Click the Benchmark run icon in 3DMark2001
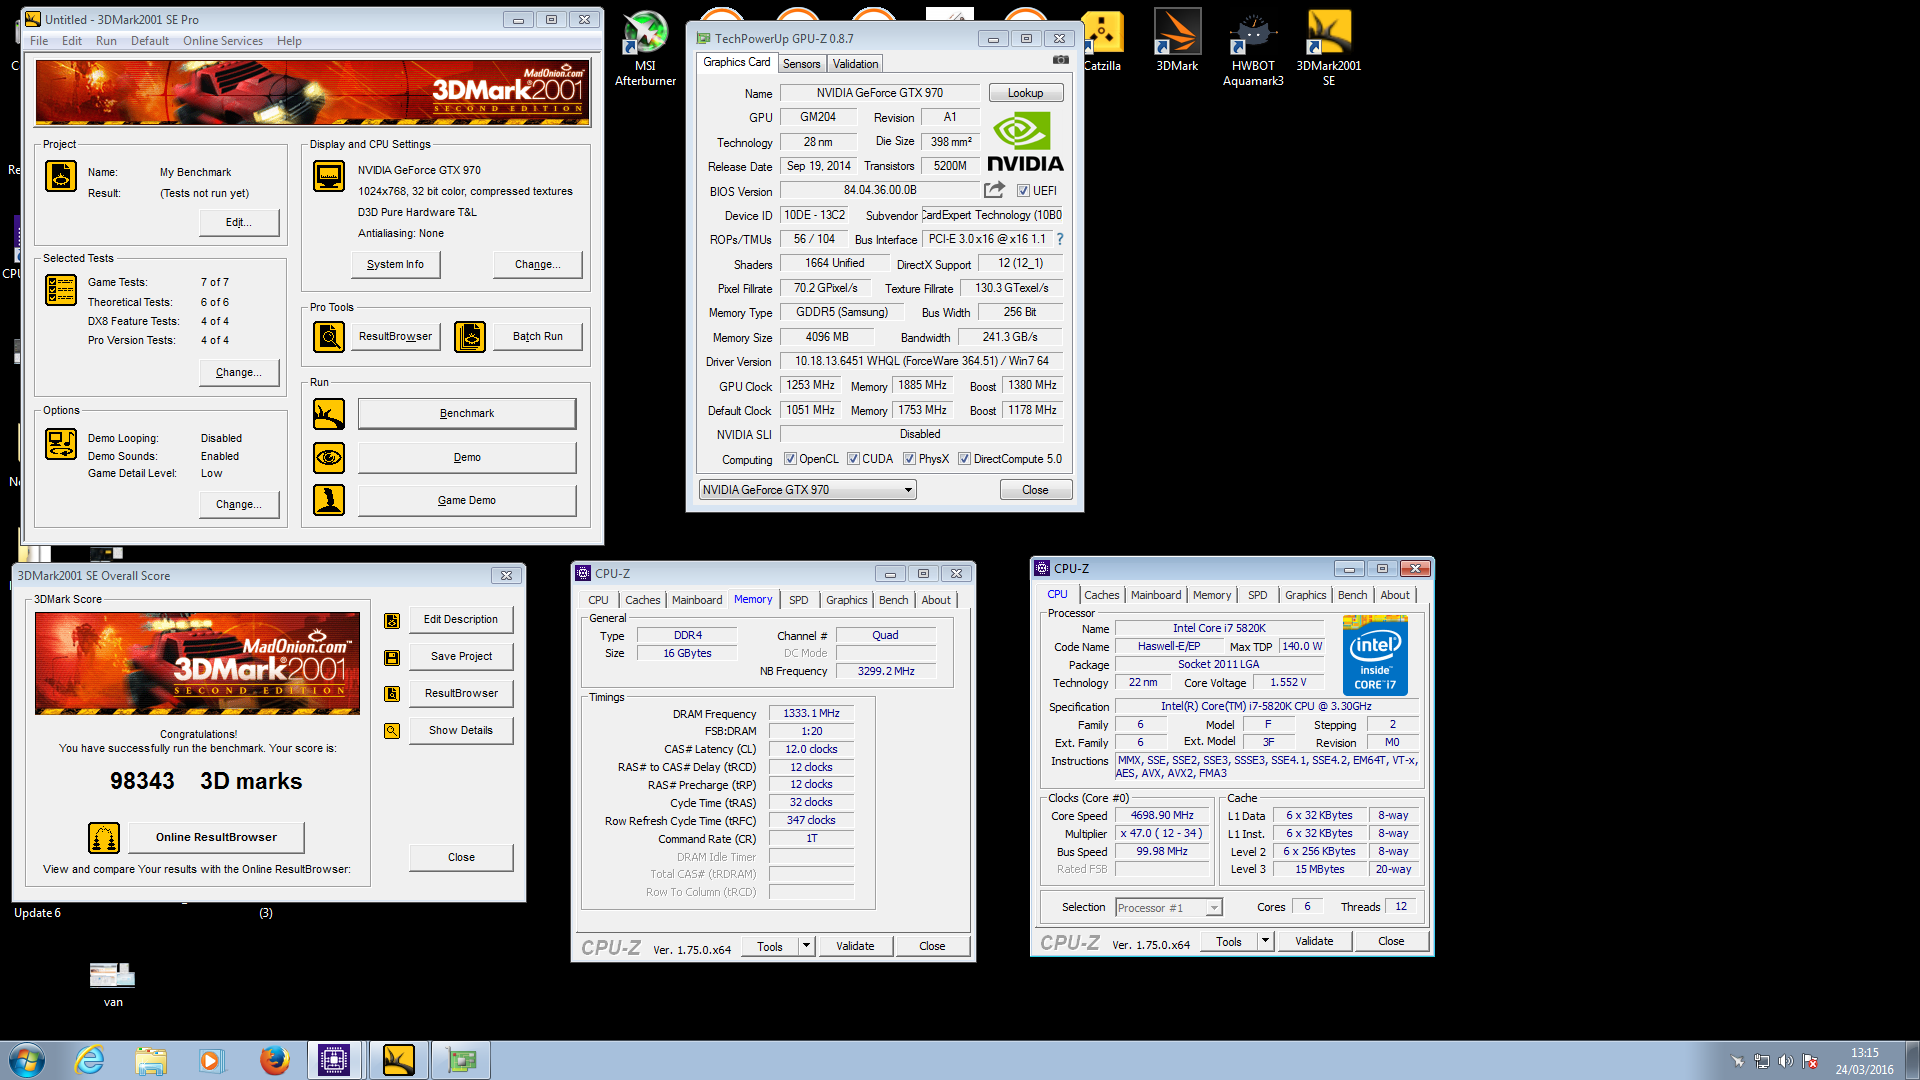This screenshot has height=1080, width=1920. point(329,414)
